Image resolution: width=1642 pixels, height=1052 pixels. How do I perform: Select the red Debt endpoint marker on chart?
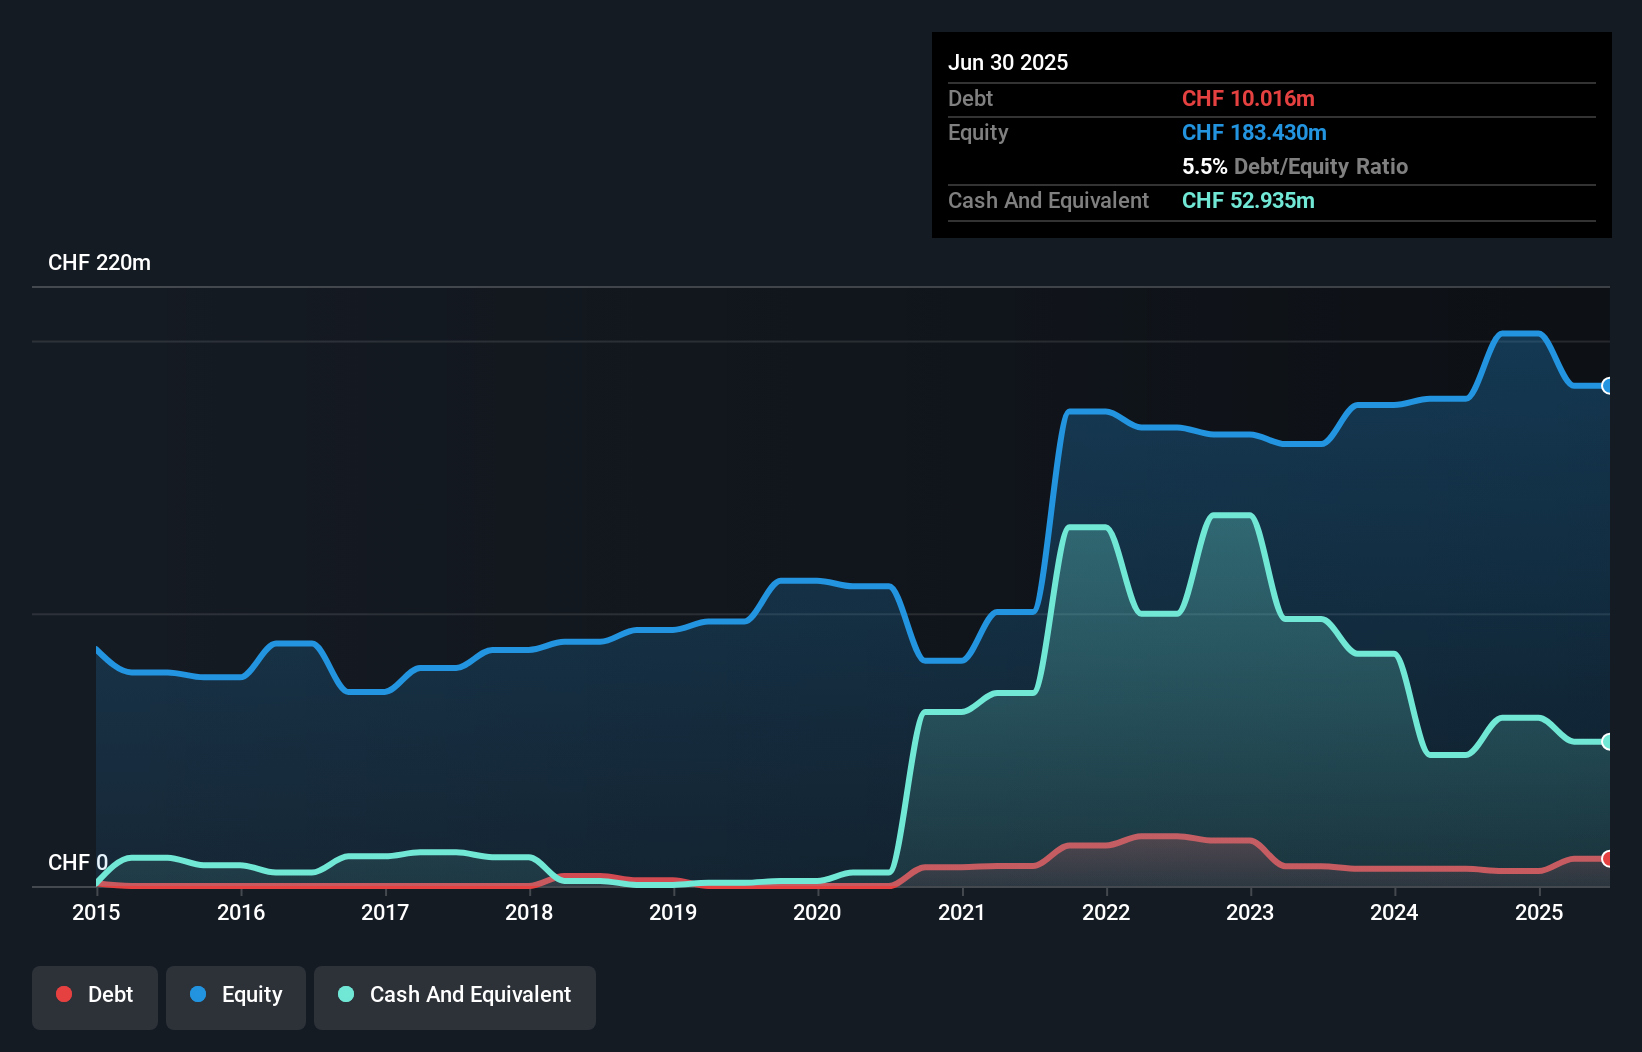click(1607, 860)
